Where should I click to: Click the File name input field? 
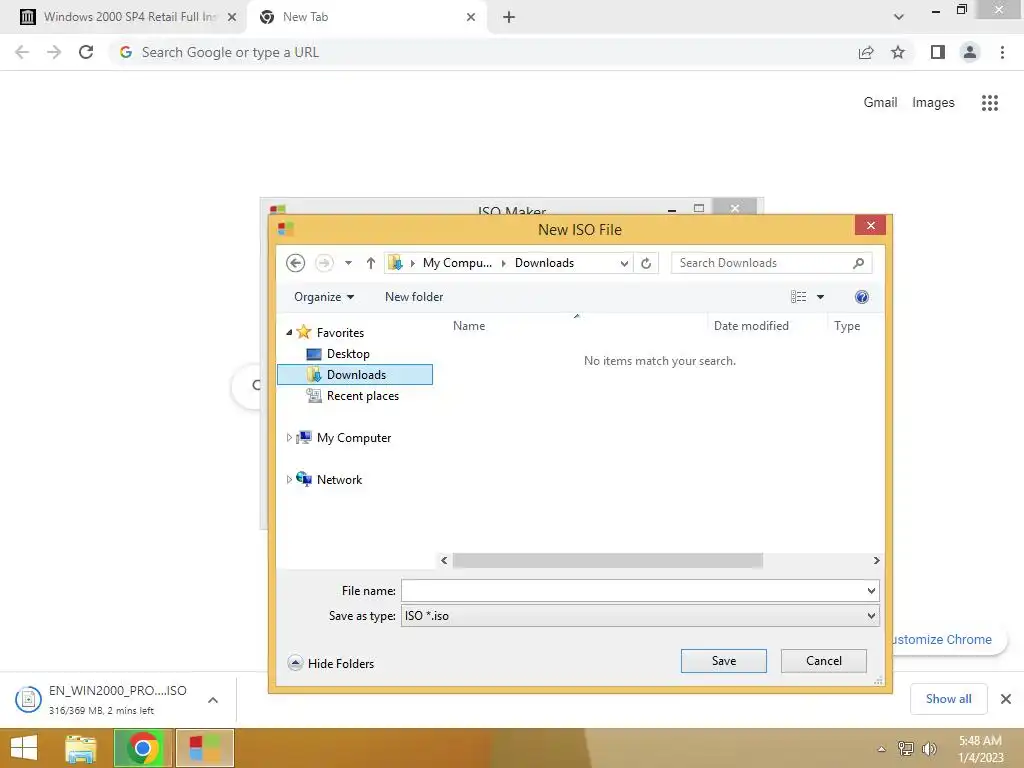[x=632, y=590]
